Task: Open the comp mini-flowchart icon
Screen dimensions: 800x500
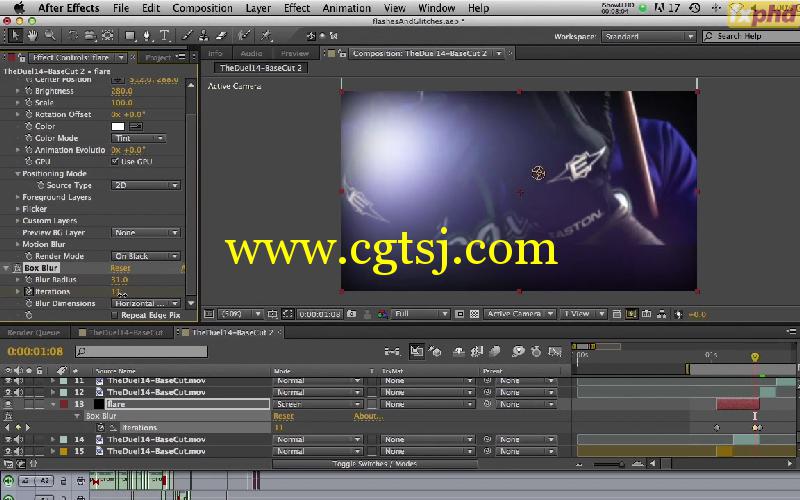Action: (x=392, y=352)
